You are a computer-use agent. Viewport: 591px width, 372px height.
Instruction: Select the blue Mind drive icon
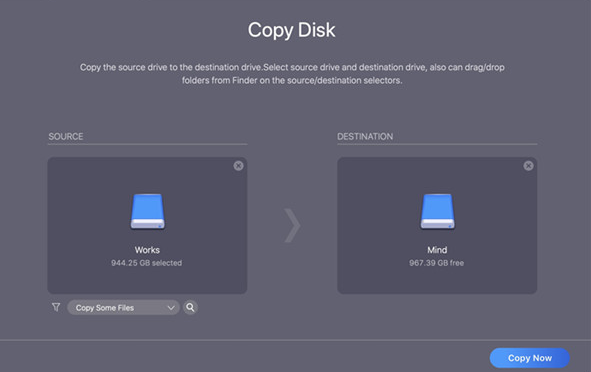(438, 211)
